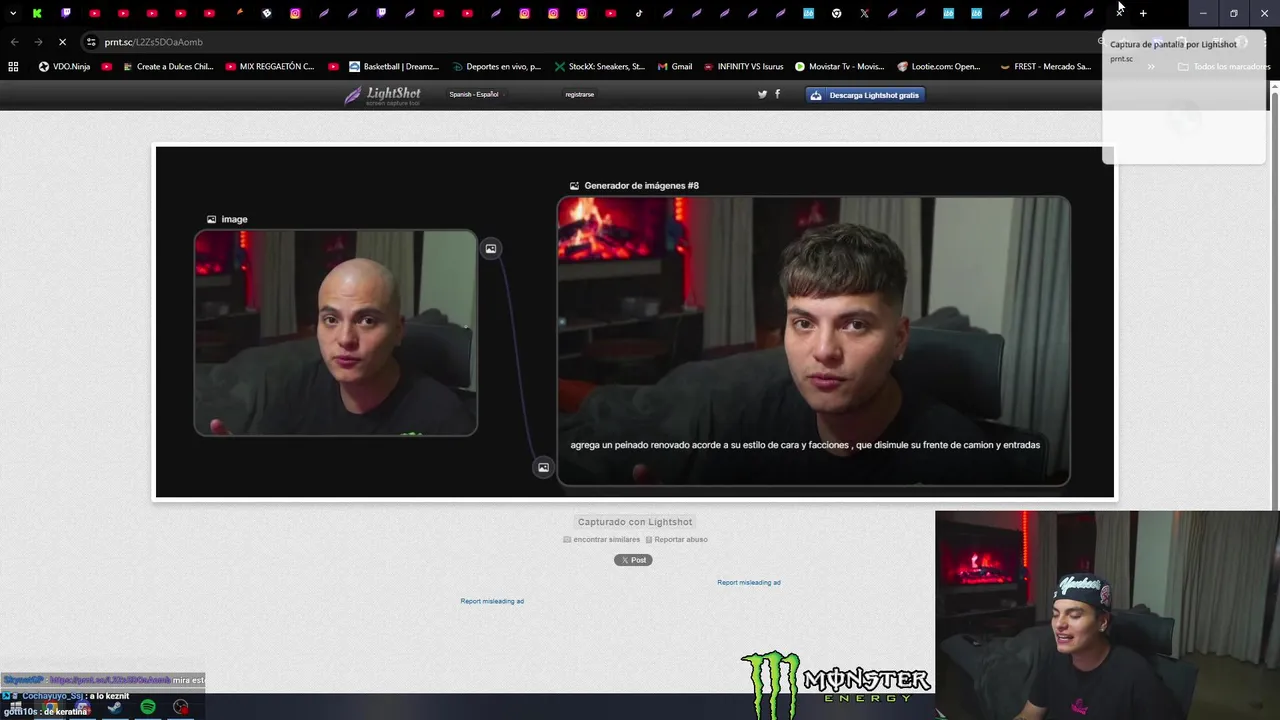Open the Basketball | Dreamz bookmark
1280x720 pixels.
point(394,67)
